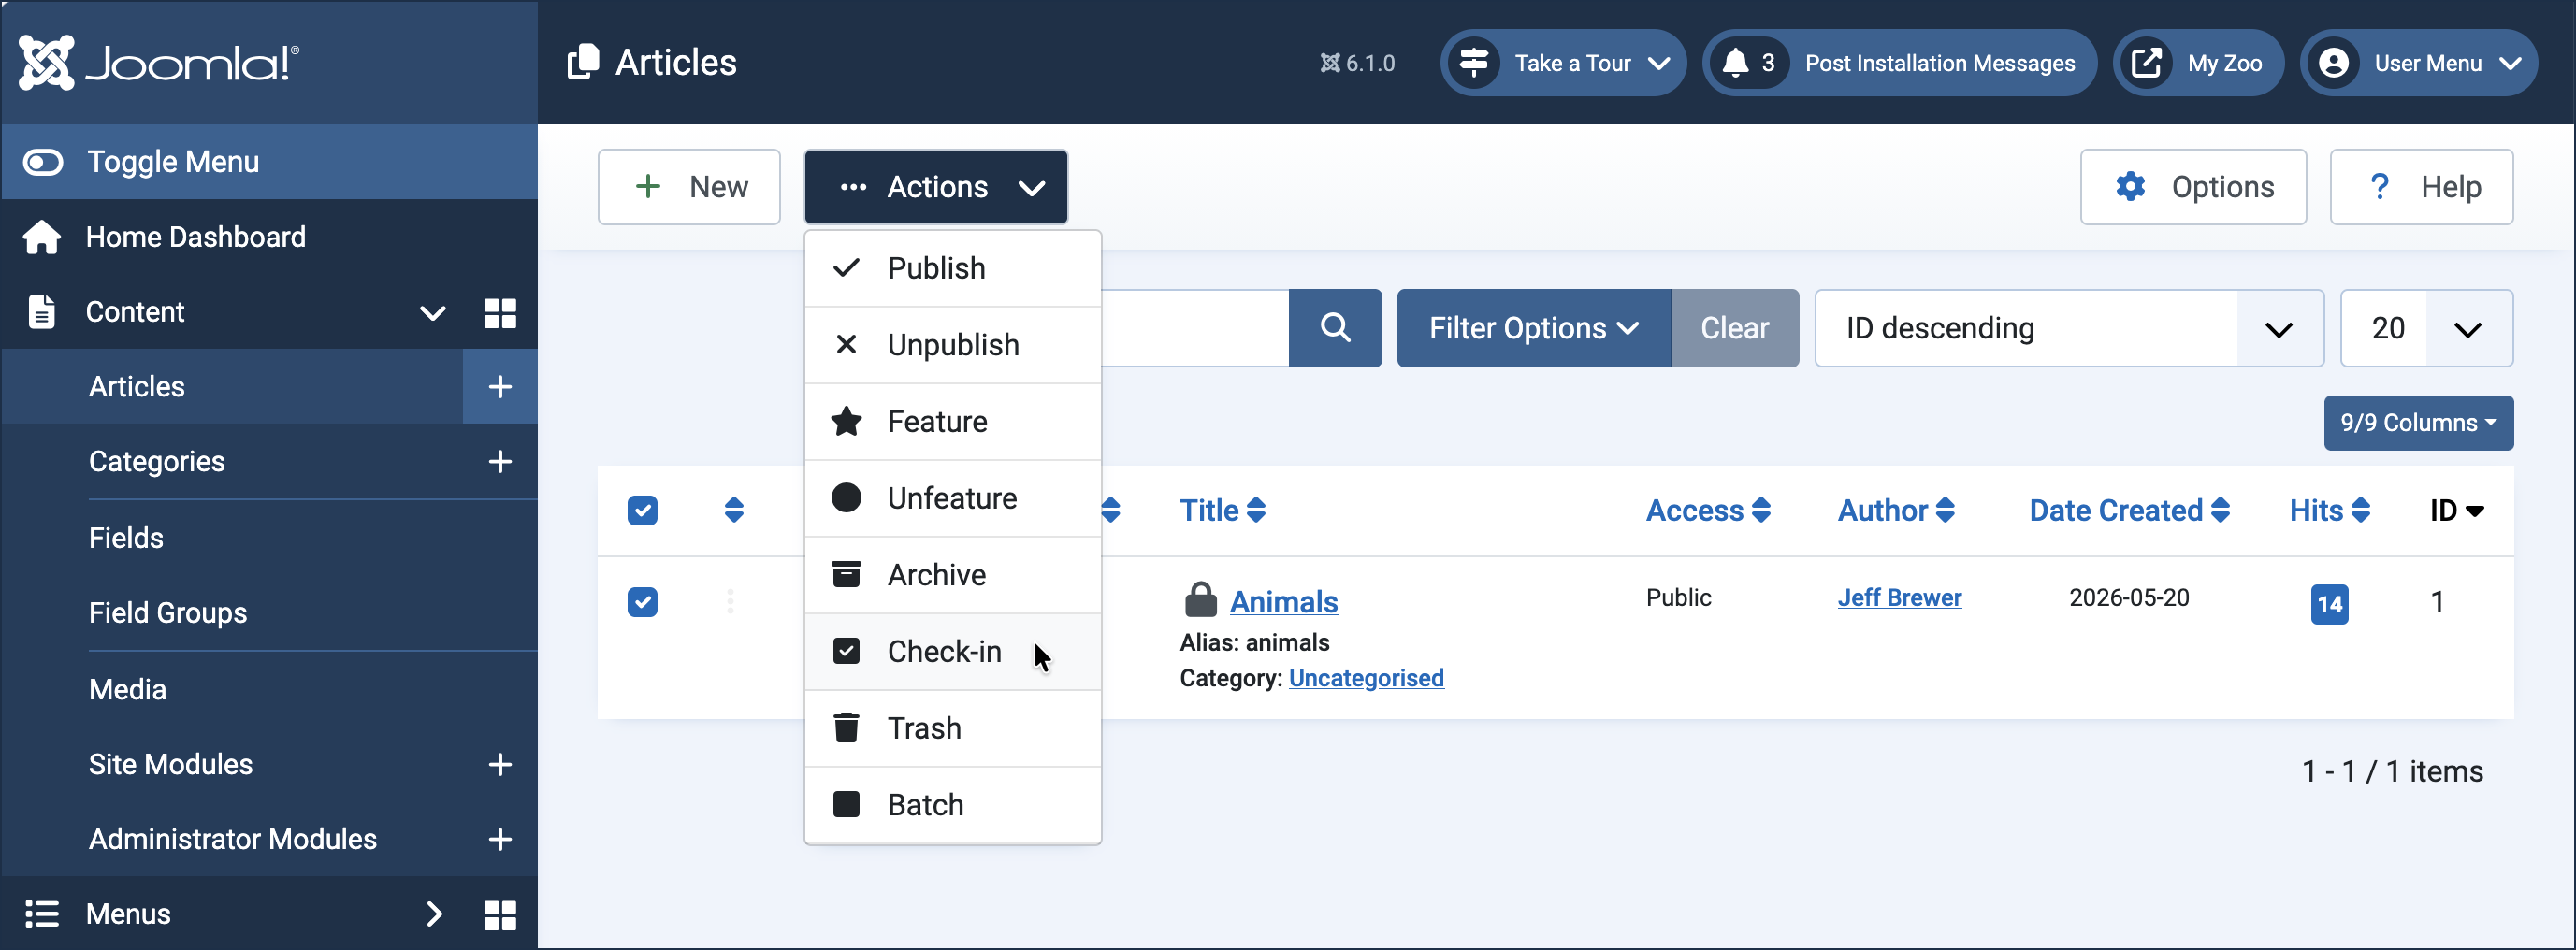The width and height of the screenshot is (2576, 950).
Task: Uncheck the select-all header checkbox
Action: (x=642, y=511)
